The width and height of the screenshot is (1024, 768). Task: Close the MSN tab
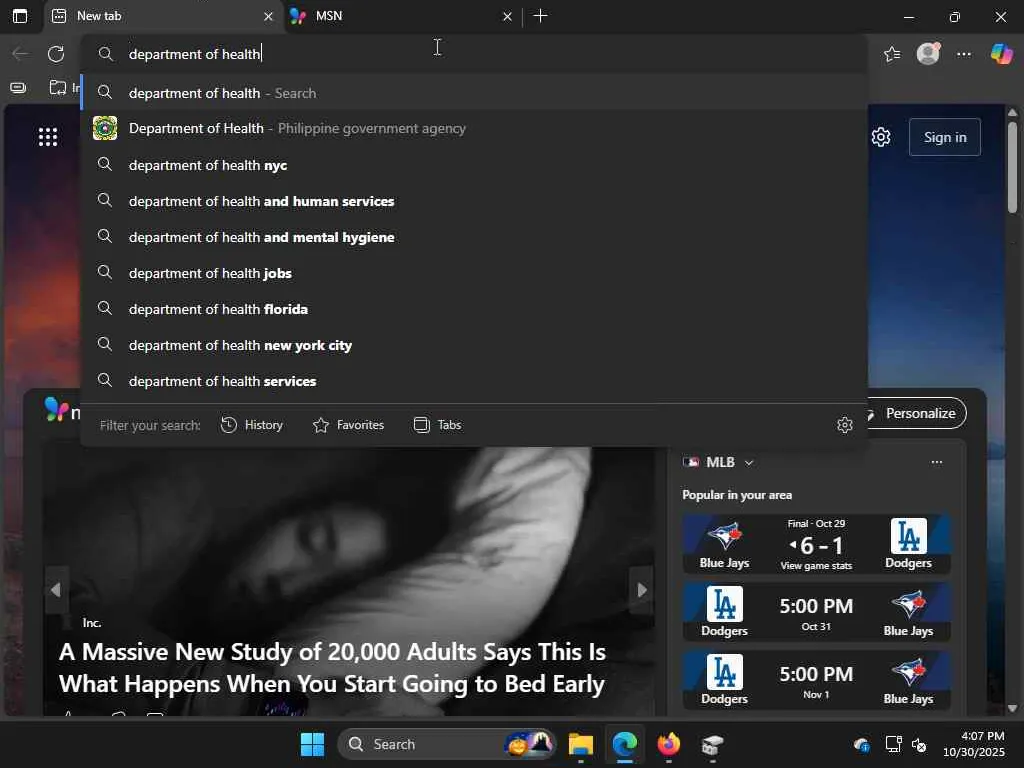[x=507, y=16]
